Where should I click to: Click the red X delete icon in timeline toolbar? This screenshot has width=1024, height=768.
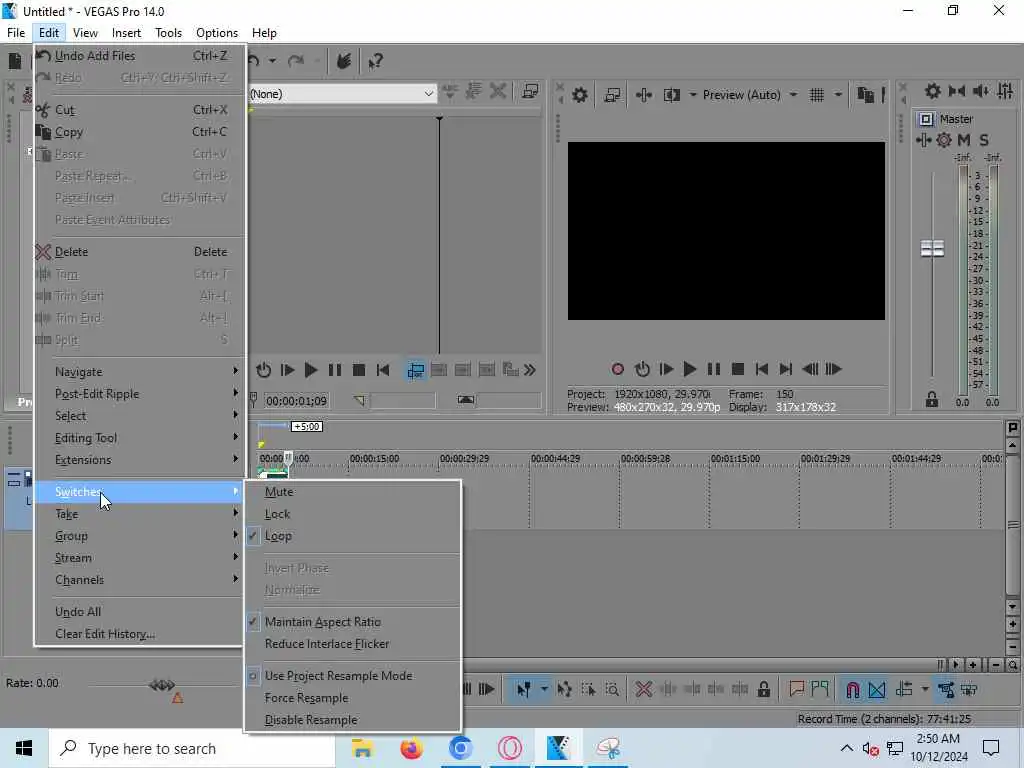click(x=643, y=690)
